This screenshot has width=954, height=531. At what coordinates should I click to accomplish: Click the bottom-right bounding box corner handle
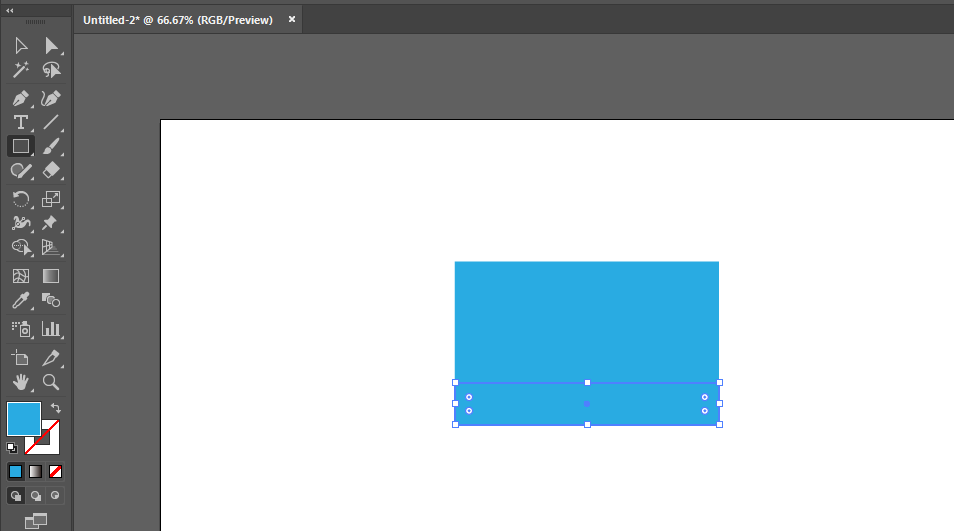tap(720, 425)
